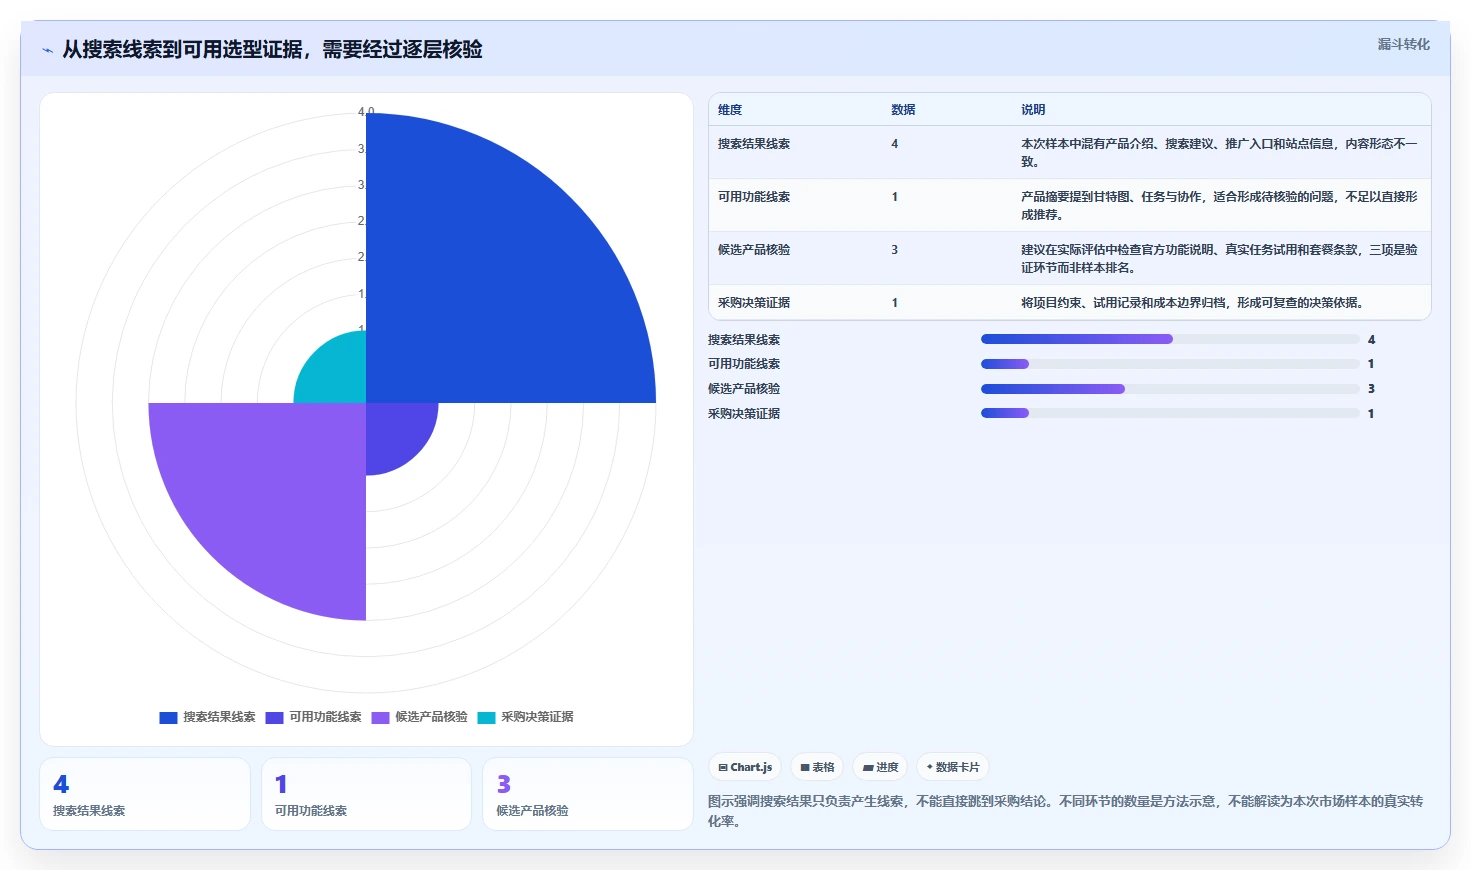Click table cell 候选产品核验 in third row
This screenshot has height=870, width=1471.
coord(754,250)
